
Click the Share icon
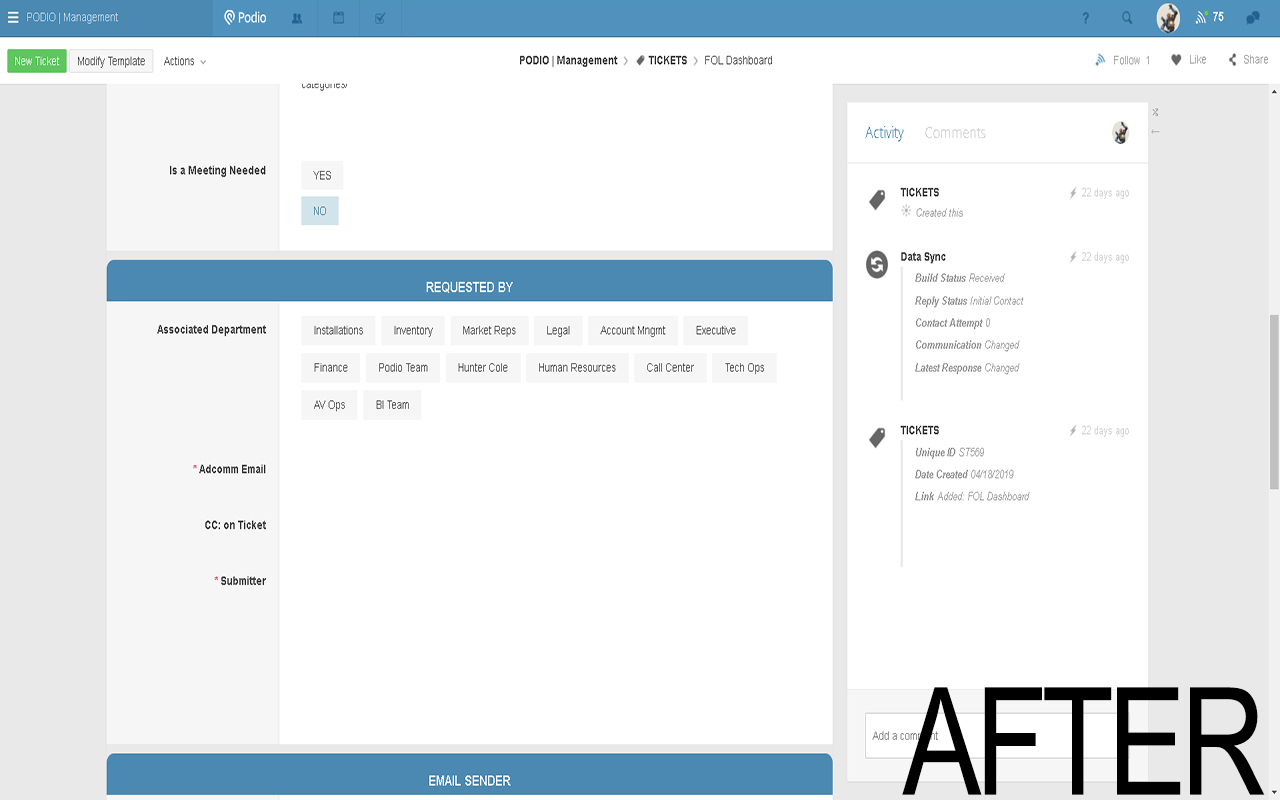[1233, 60]
